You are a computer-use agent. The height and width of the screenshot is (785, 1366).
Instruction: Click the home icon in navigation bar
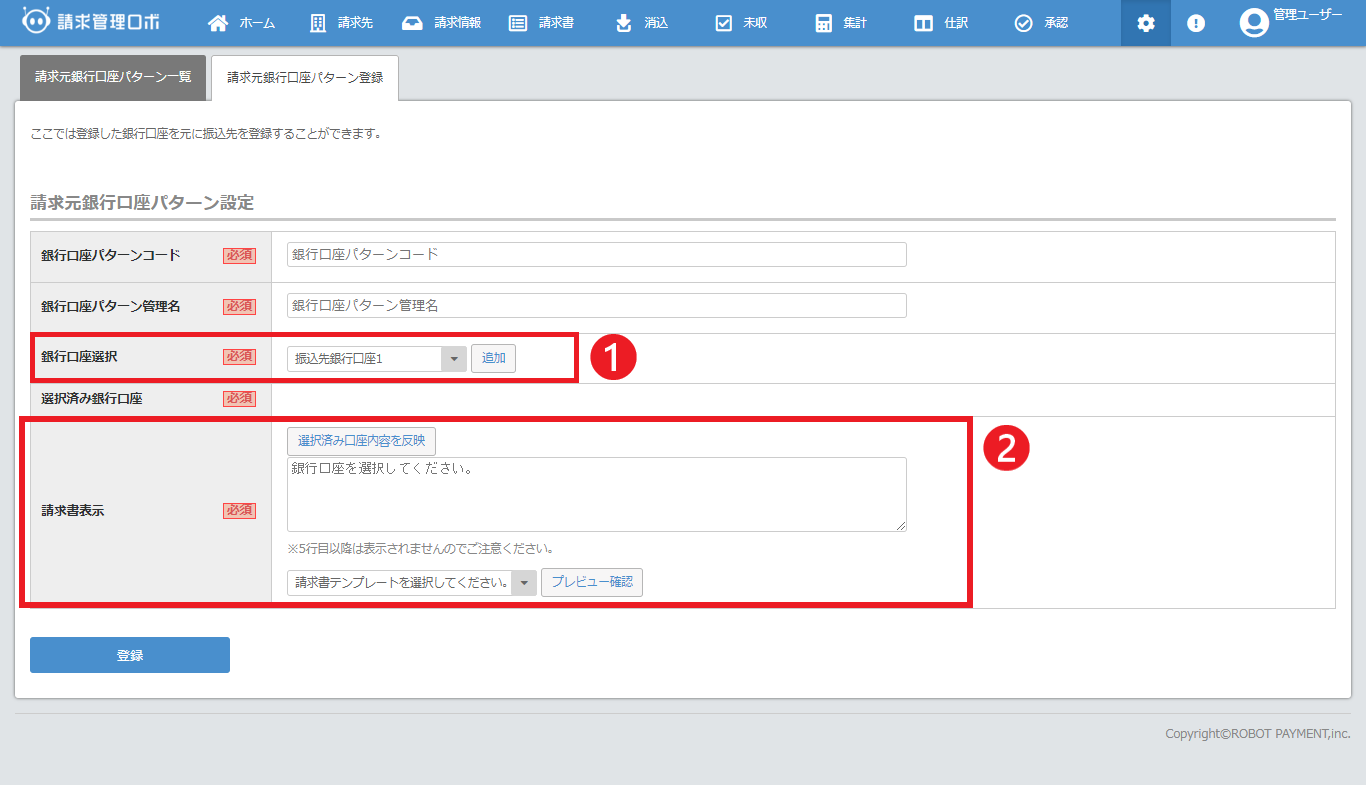[x=217, y=23]
